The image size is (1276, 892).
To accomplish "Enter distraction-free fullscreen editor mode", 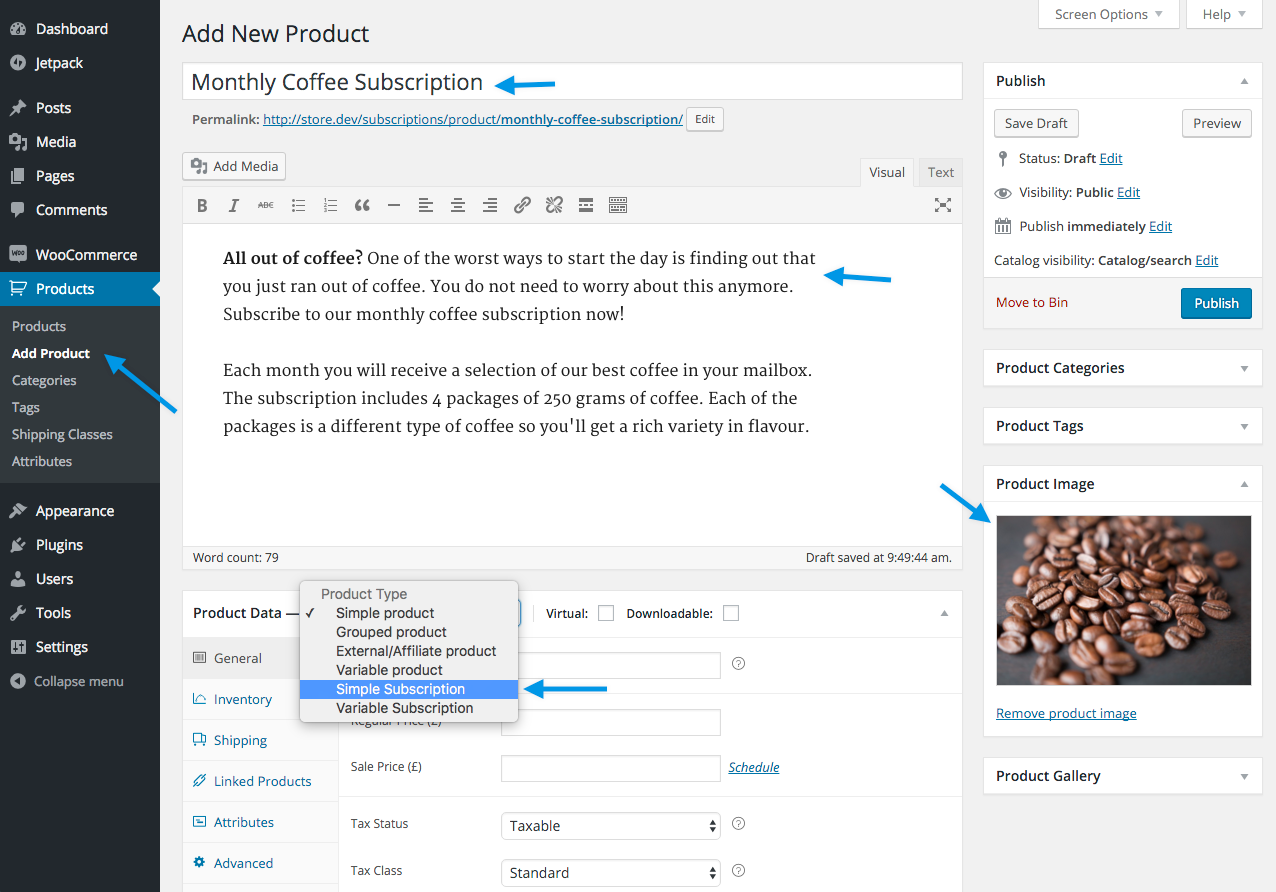I will 942,205.
